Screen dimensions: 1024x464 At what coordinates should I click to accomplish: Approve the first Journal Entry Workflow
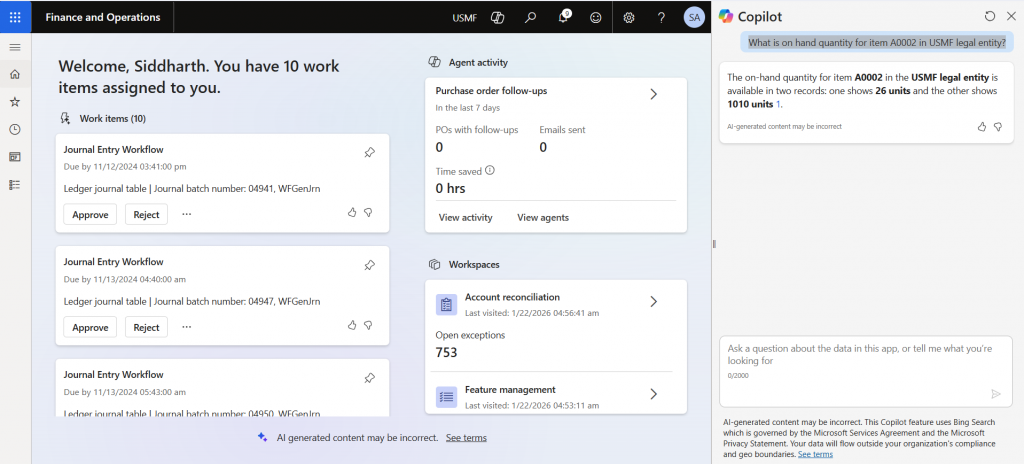coord(90,214)
